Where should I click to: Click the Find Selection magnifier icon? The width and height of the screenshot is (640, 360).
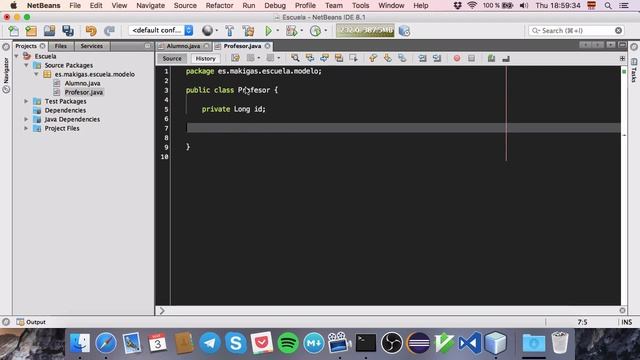tap(295, 58)
